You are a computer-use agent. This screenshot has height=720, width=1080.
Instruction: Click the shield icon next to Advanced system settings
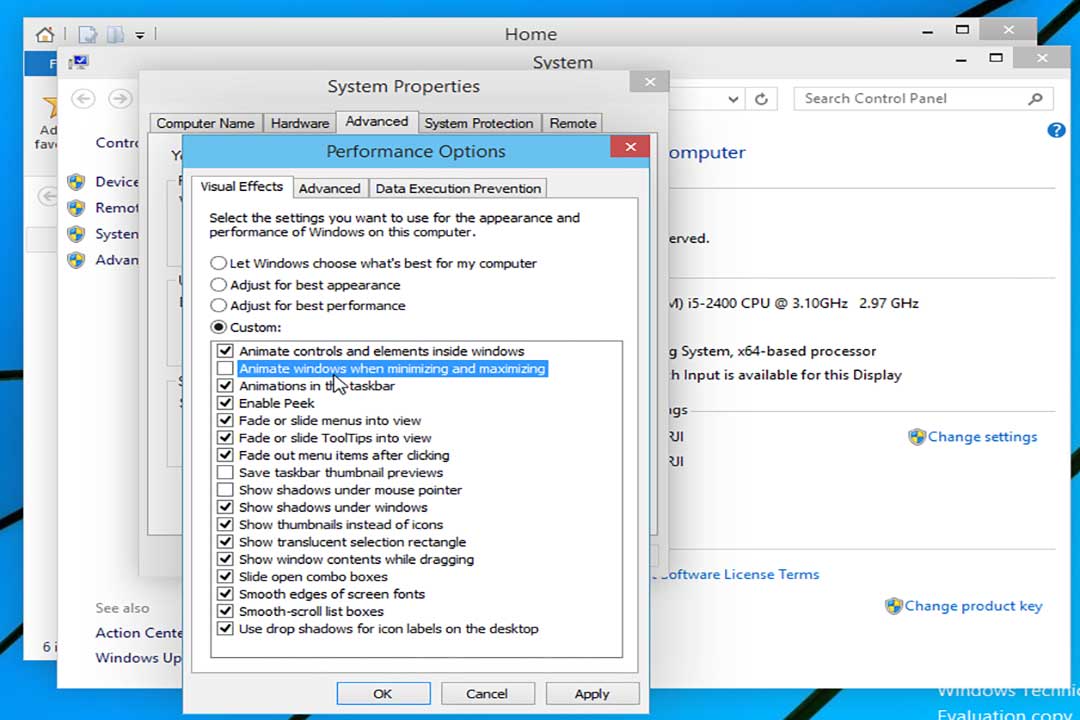point(76,260)
